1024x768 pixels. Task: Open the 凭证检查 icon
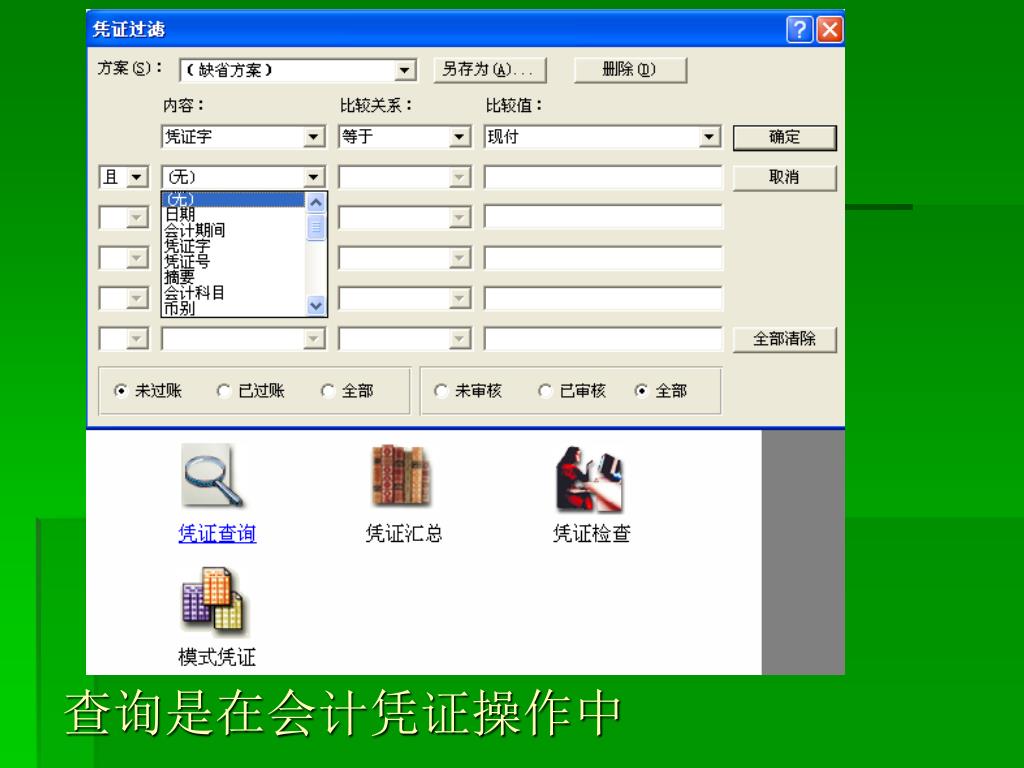590,478
